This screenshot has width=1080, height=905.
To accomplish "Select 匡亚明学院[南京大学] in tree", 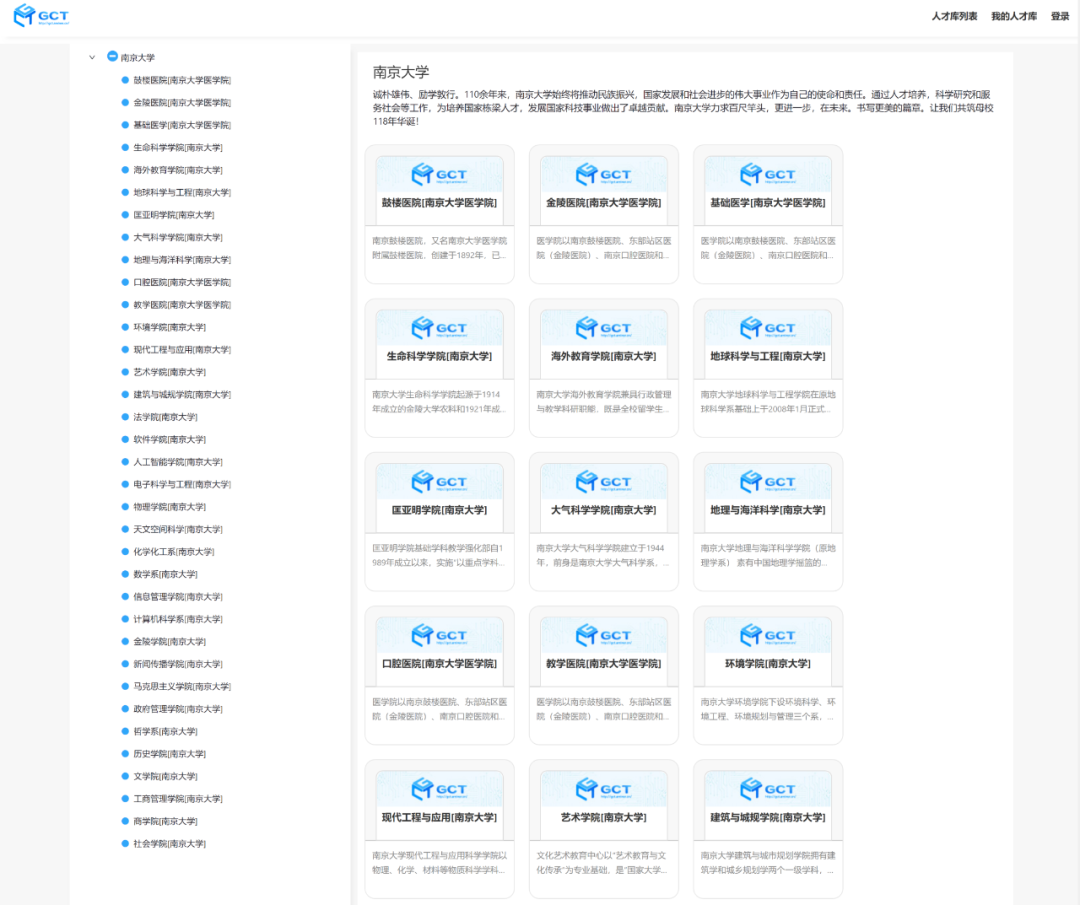I will point(174,215).
